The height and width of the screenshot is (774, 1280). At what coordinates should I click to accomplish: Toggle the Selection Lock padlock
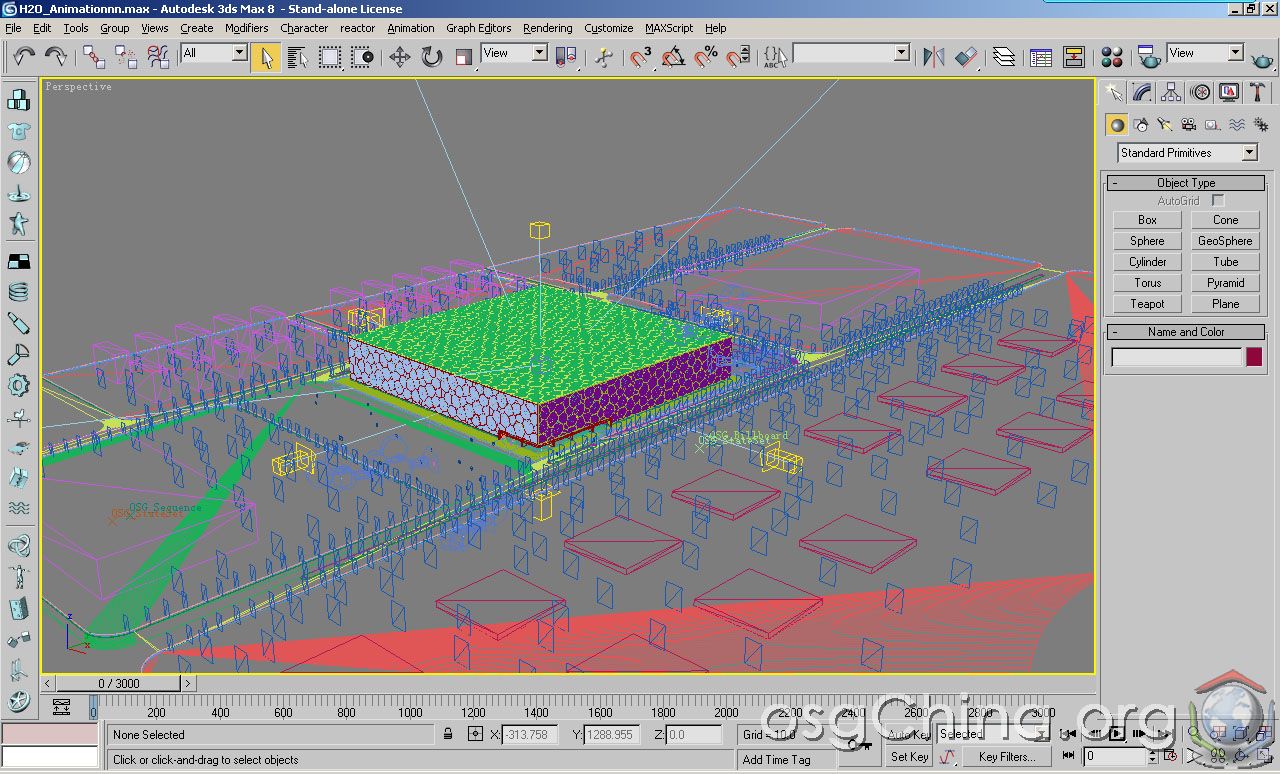coord(449,734)
